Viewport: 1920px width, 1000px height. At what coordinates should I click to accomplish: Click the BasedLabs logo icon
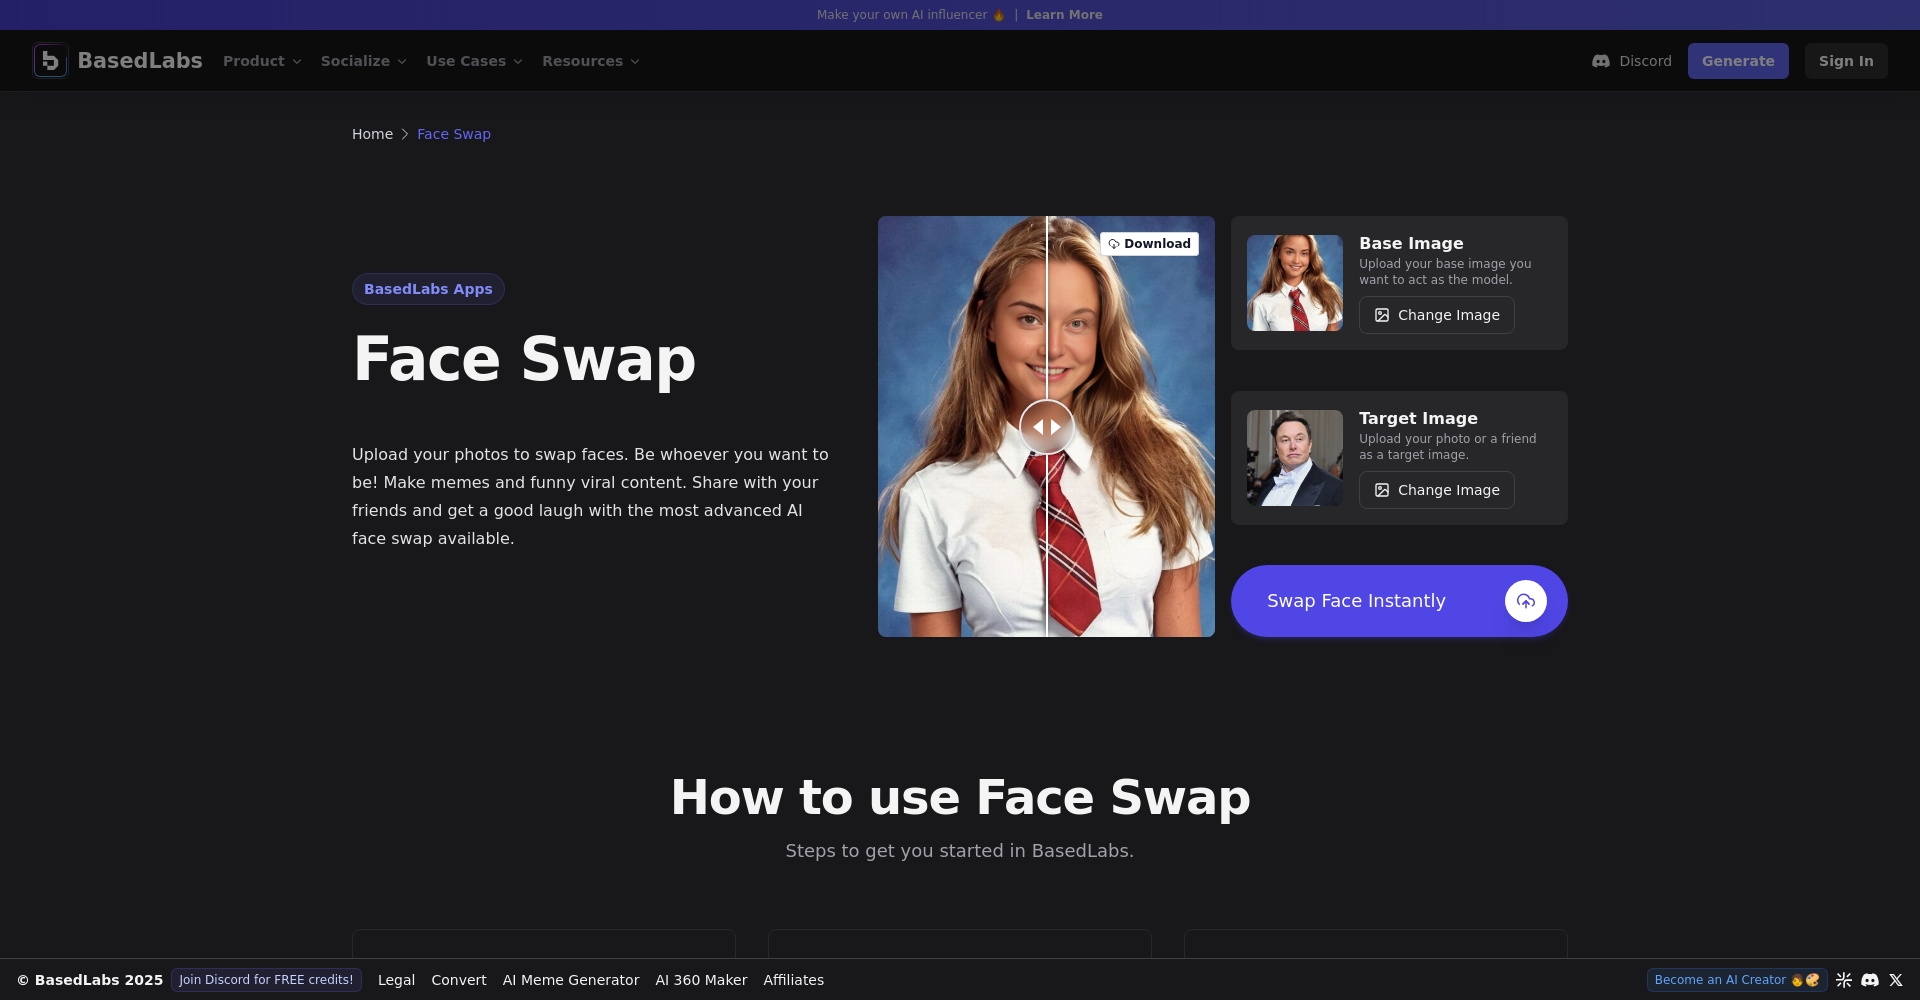click(x=50, y=61)
